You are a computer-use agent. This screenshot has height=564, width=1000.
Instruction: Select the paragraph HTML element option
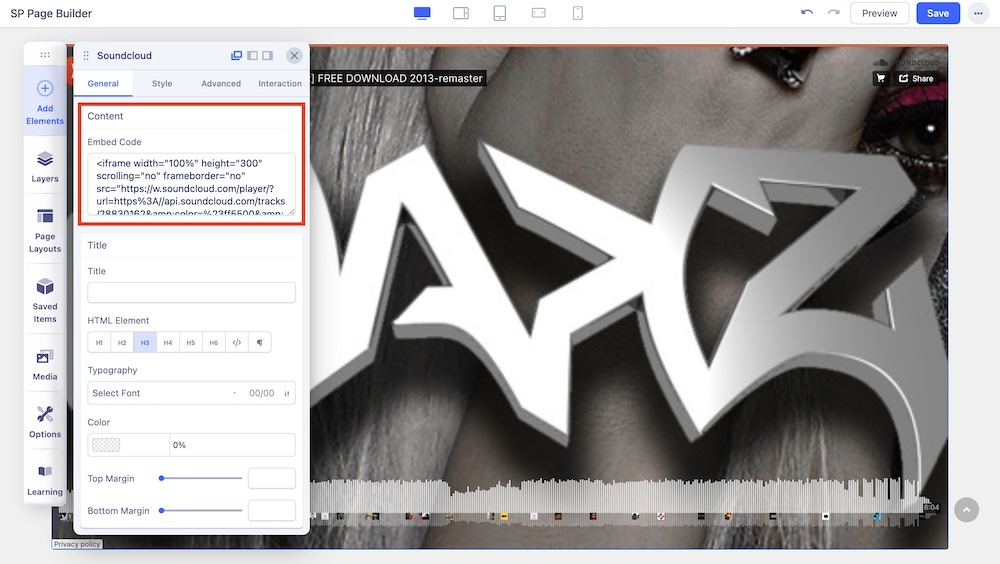coord(260,343)
